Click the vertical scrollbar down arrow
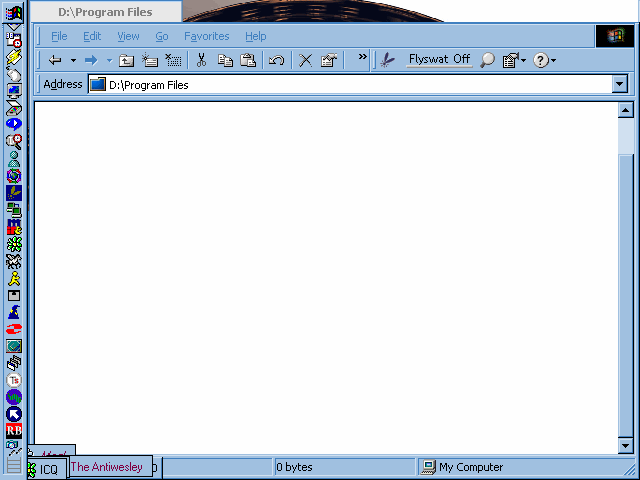 point(626,446)
